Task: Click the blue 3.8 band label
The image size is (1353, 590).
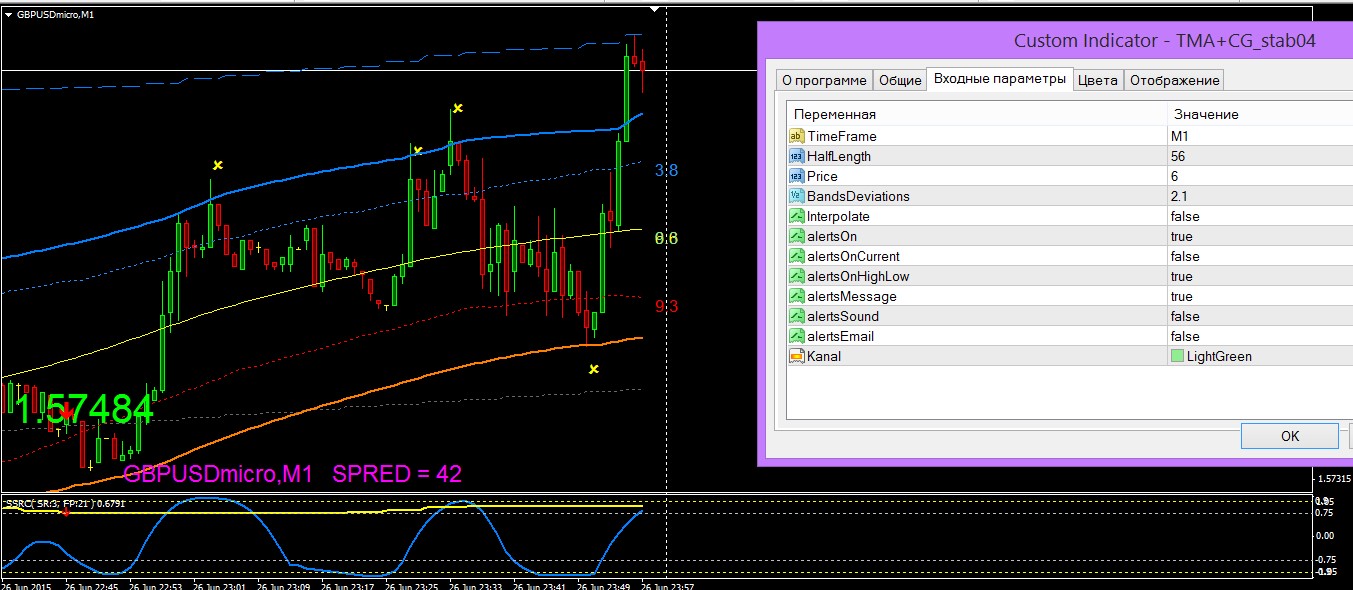Action: pos(667,170)
